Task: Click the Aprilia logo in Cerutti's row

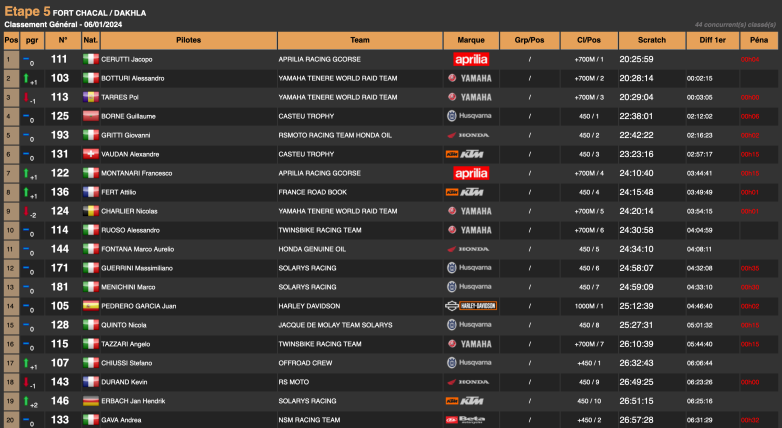Action: [471, 59]
